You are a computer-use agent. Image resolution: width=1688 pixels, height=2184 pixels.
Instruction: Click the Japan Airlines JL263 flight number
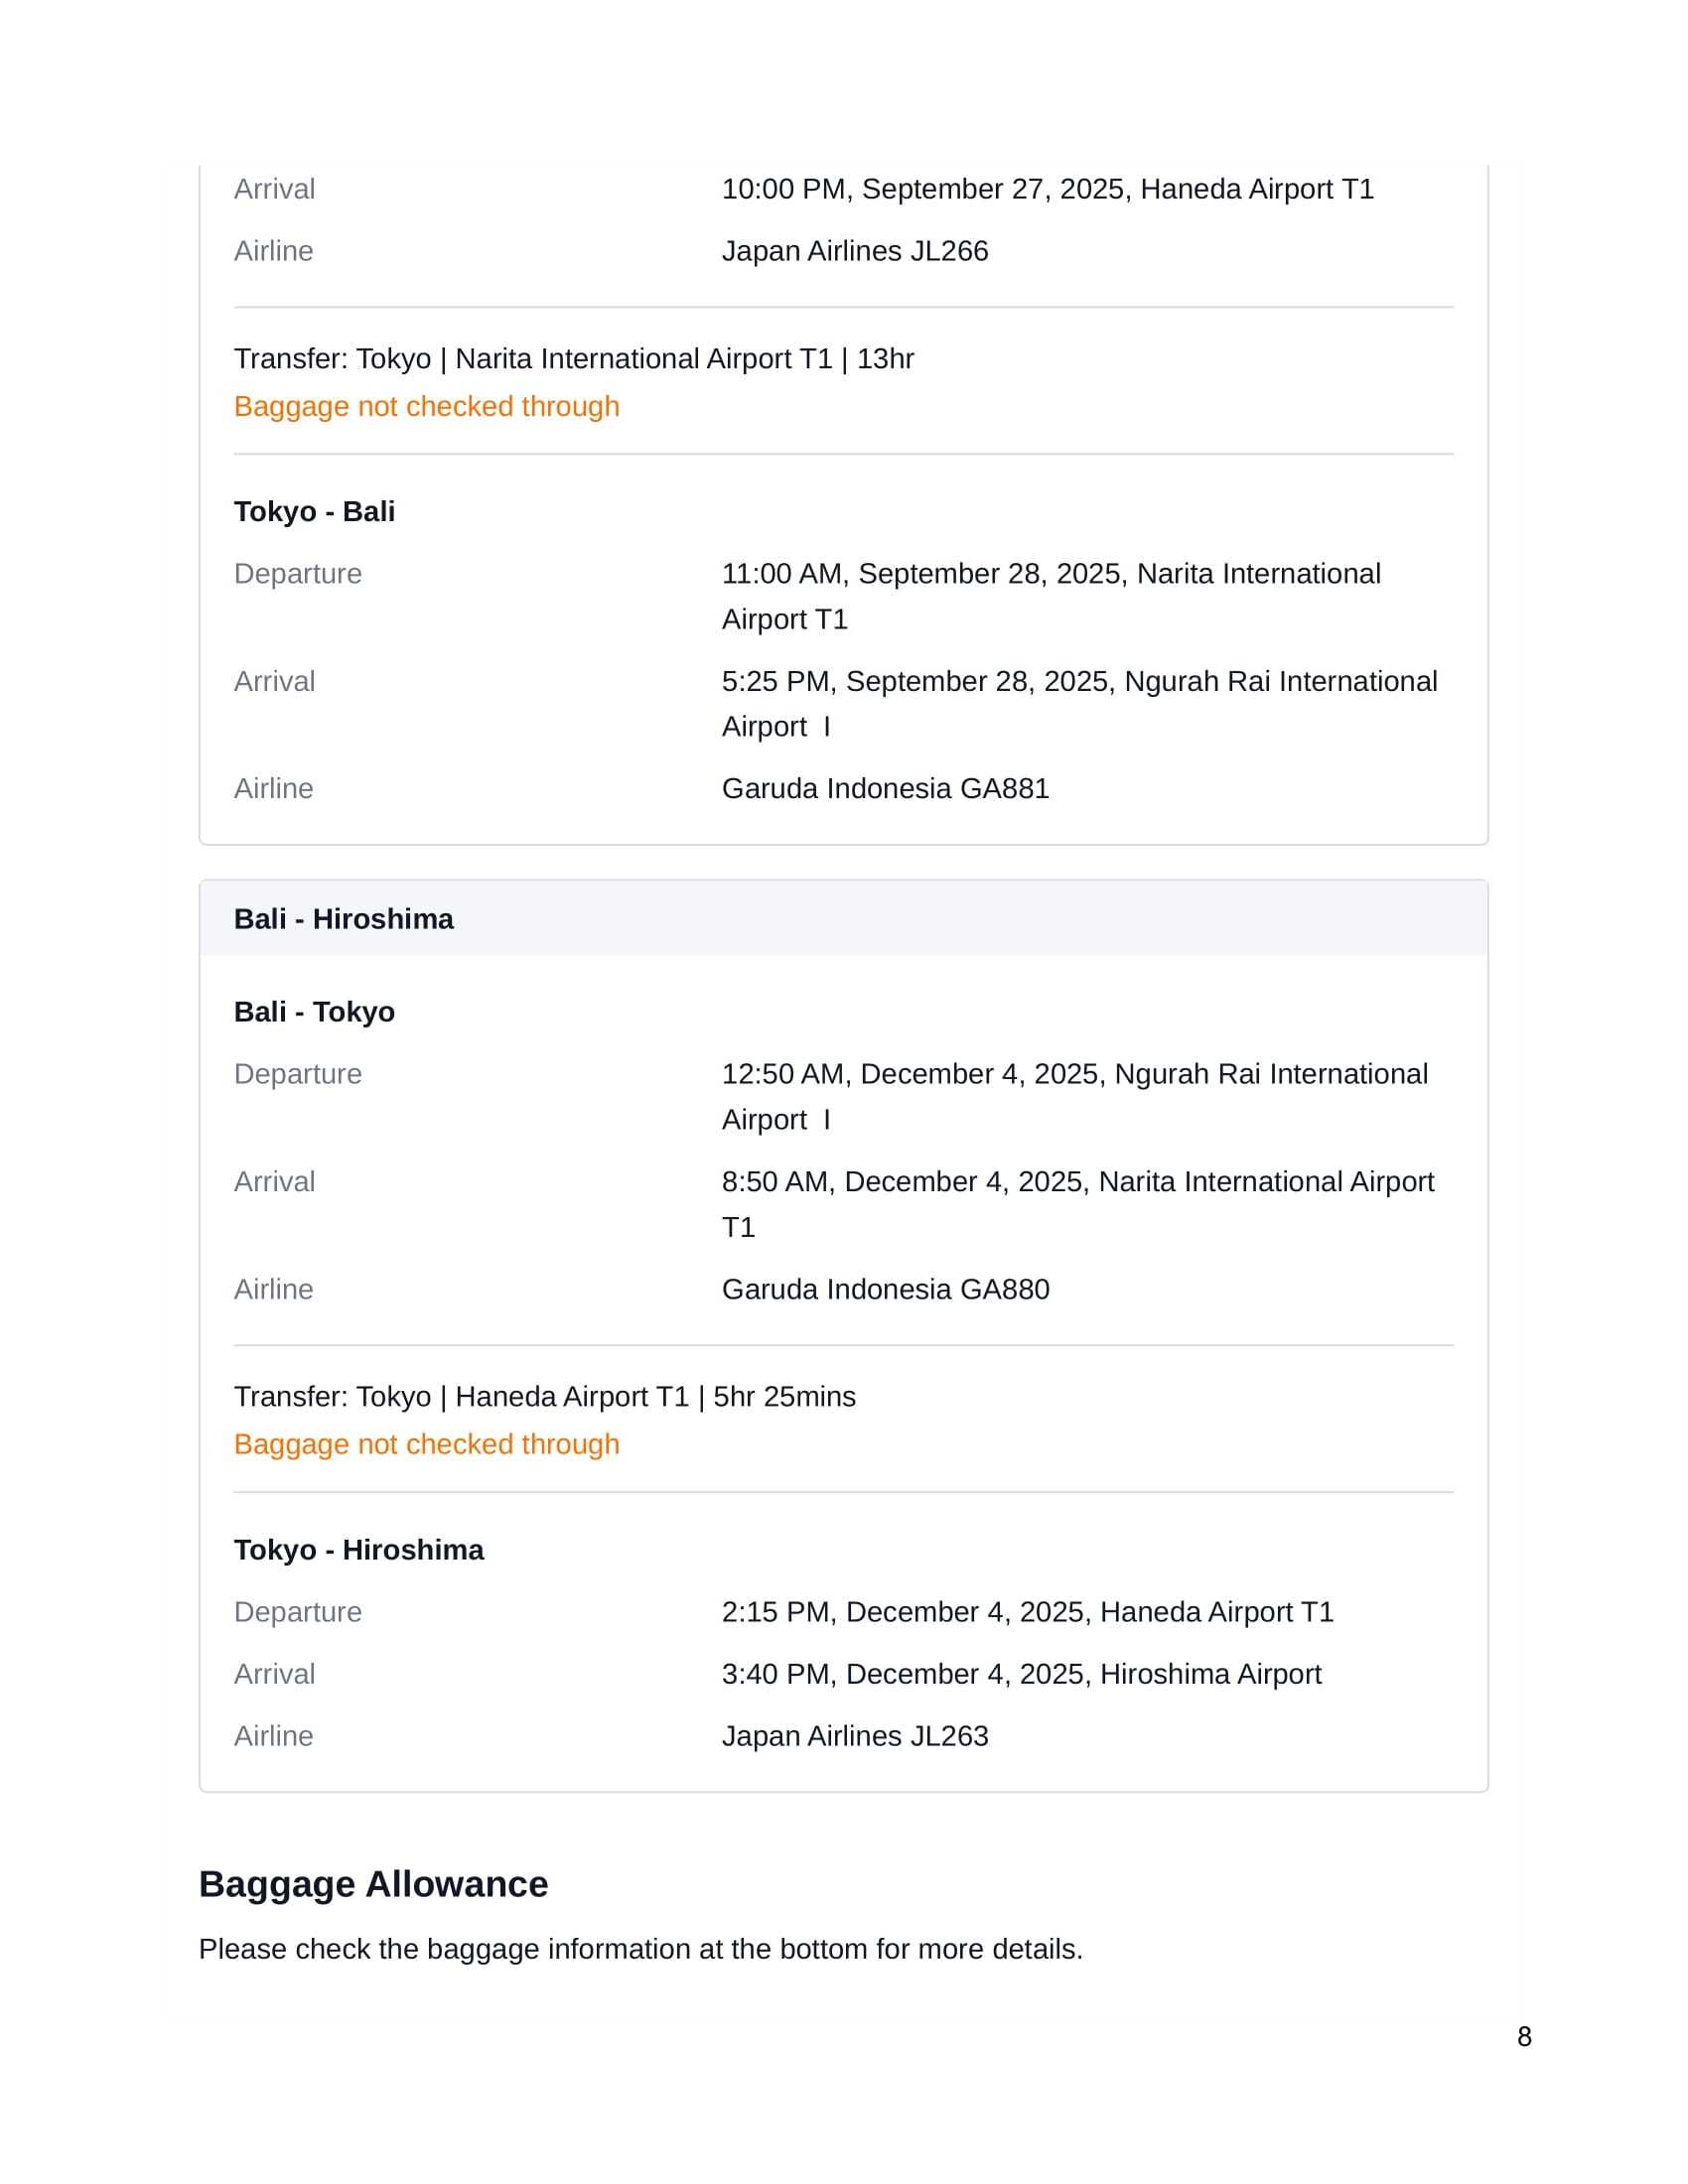854,1736
